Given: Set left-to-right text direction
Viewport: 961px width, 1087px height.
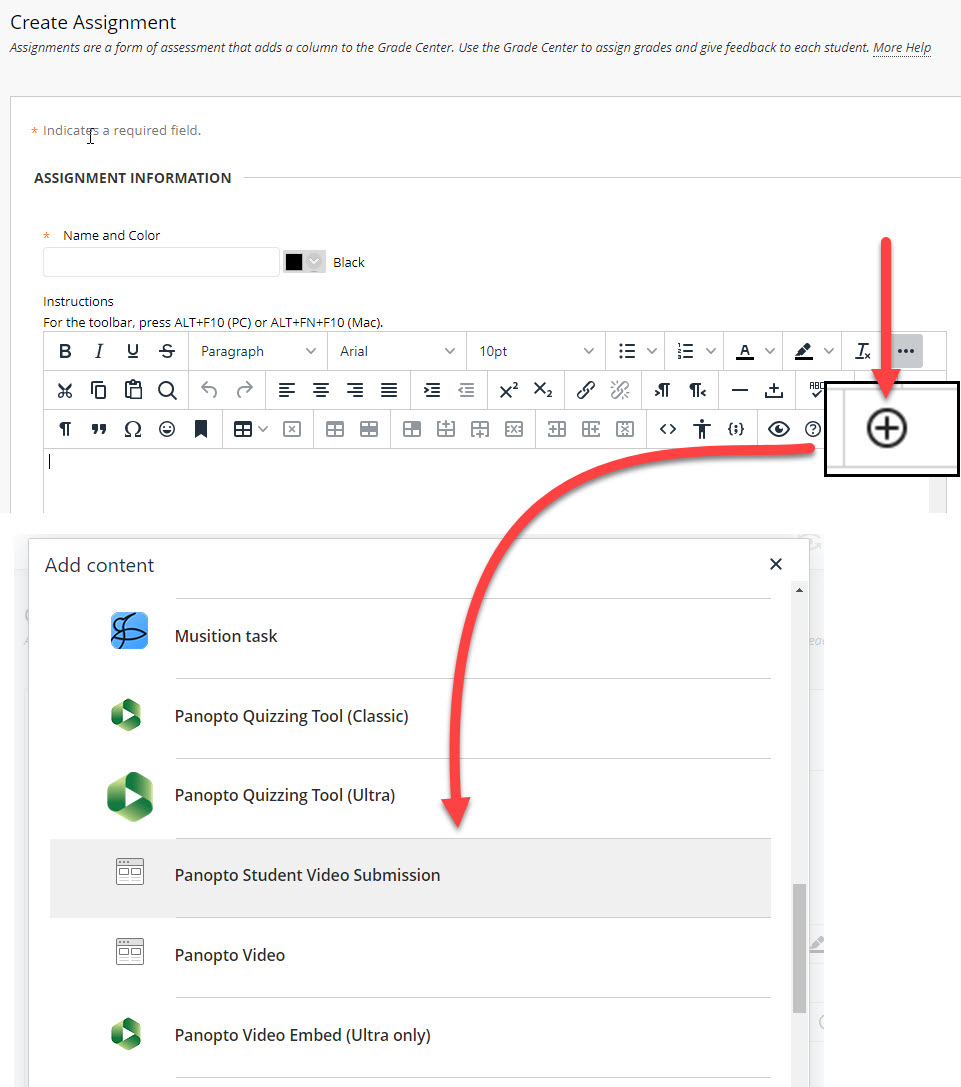Looking at the screenshot, I should 663,390.
